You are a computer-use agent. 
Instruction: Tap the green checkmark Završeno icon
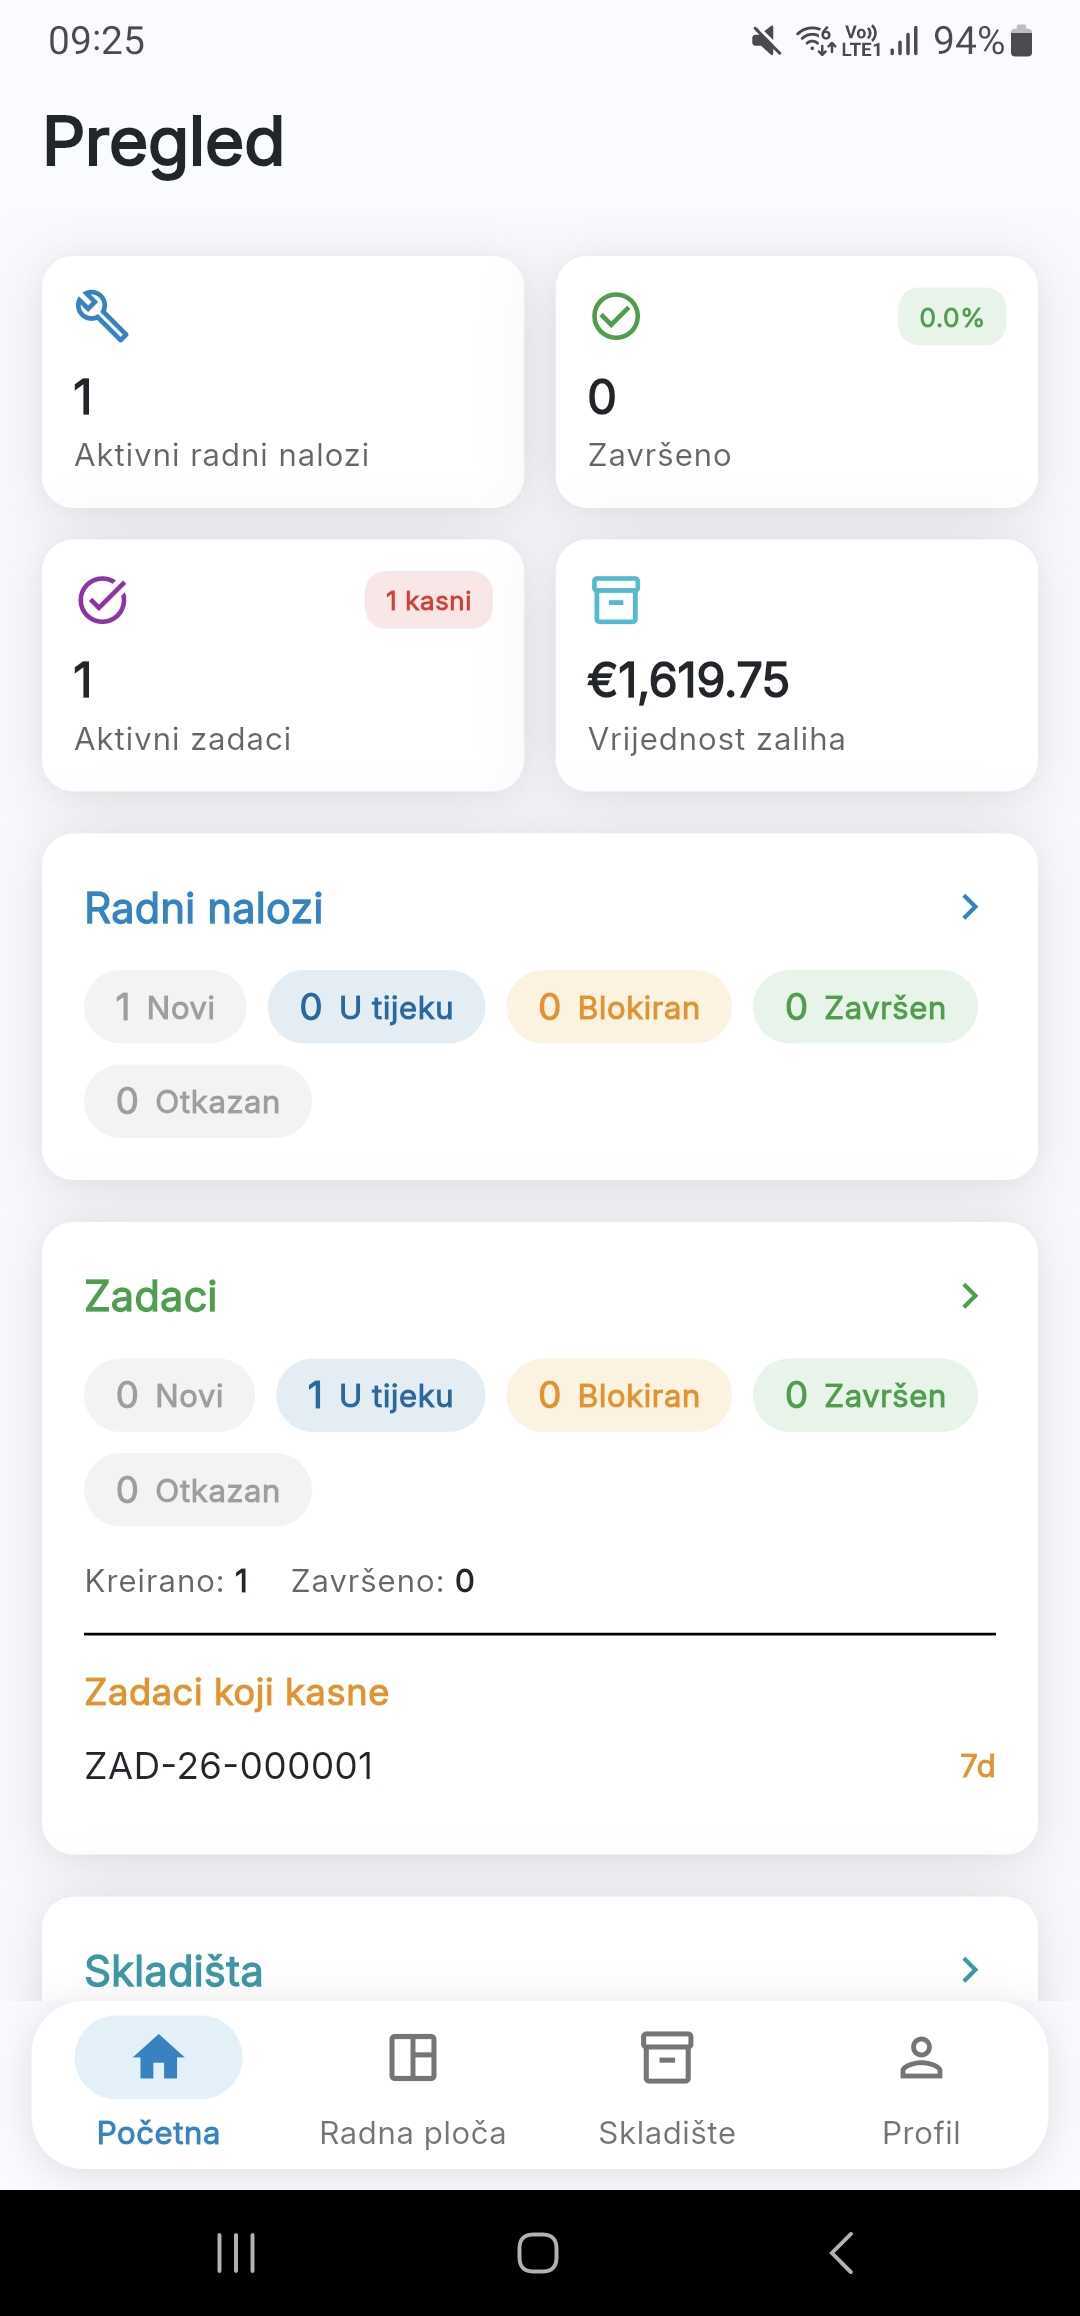point(616,316)
